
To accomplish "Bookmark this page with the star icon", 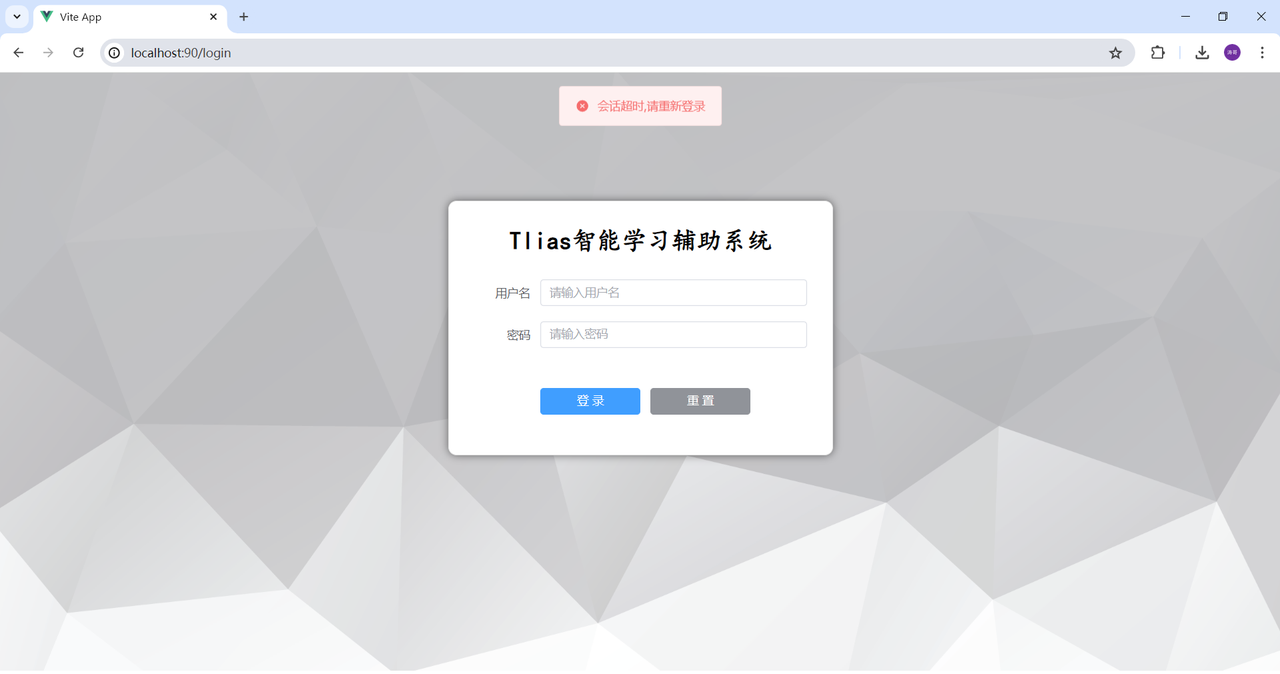I will pos(1115,53).
